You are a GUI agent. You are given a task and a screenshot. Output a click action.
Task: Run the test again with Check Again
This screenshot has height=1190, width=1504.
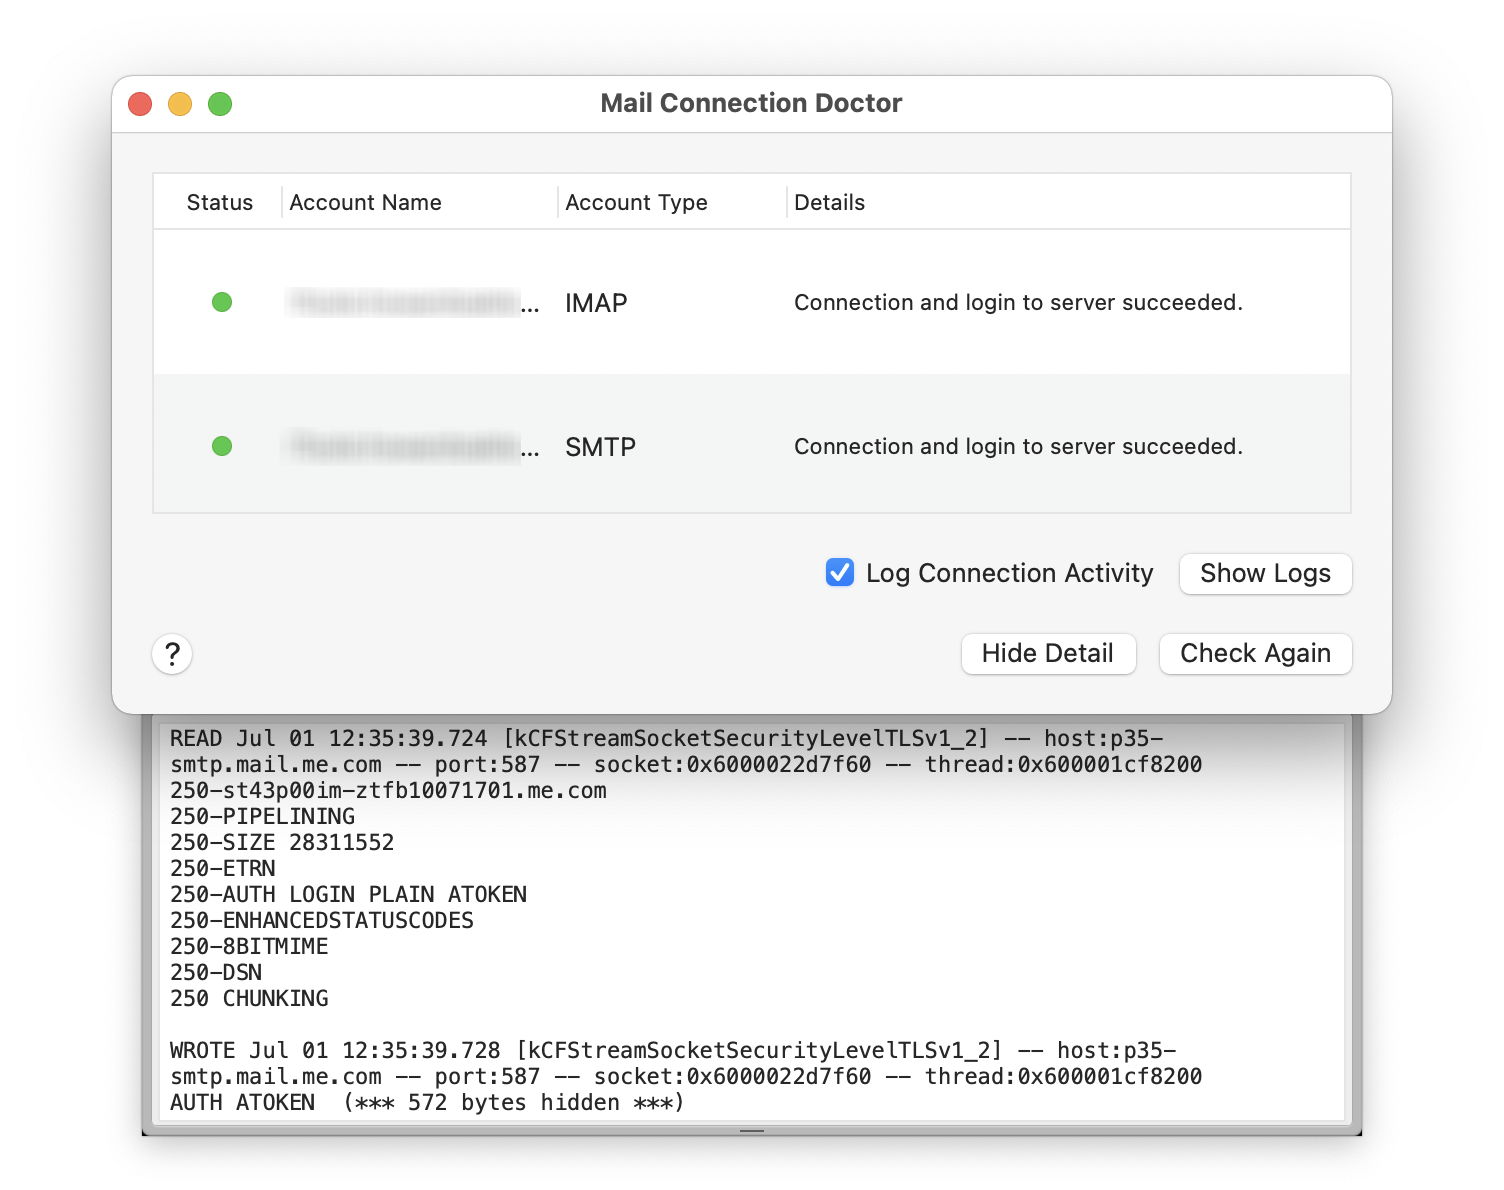pyautogui.click(x=1255, y=654)
